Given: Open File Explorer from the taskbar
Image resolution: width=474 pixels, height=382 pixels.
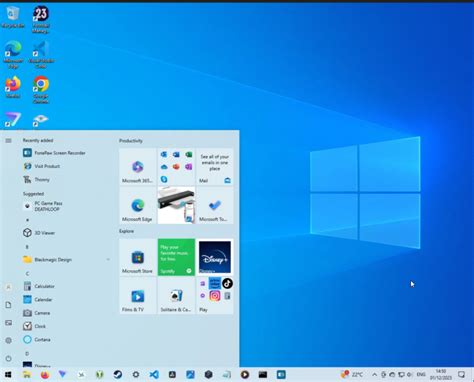Looking at the screenshot, I should [x=27, y=375].
